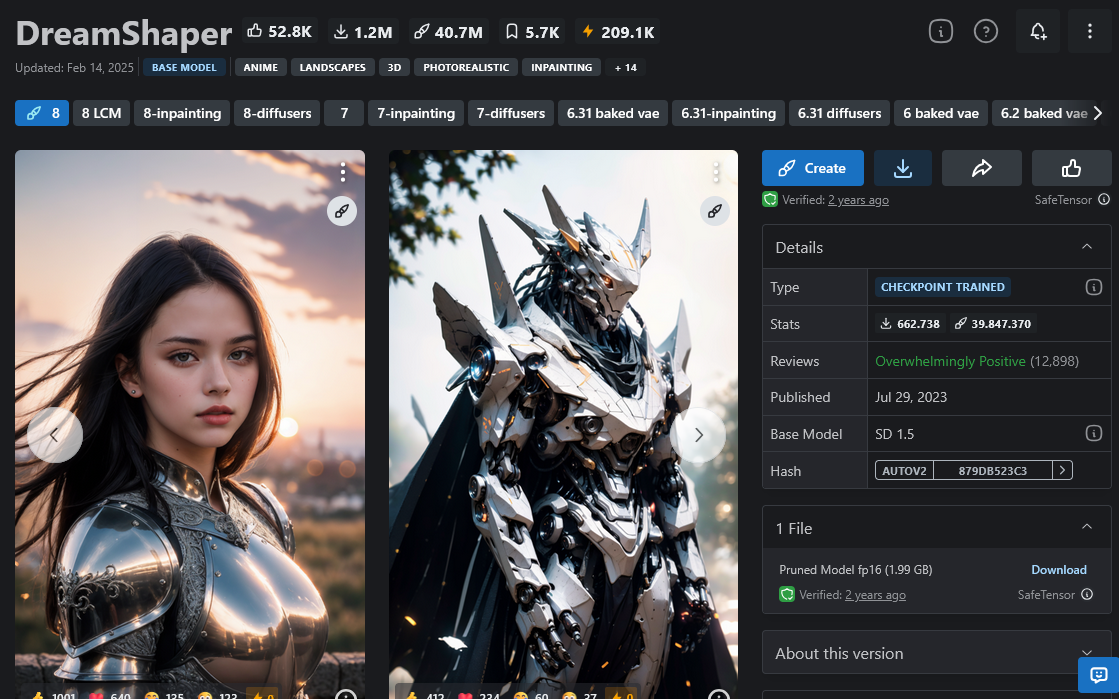
Task: Open the three-dot options menu in header
Action: tap(1089, 32)
